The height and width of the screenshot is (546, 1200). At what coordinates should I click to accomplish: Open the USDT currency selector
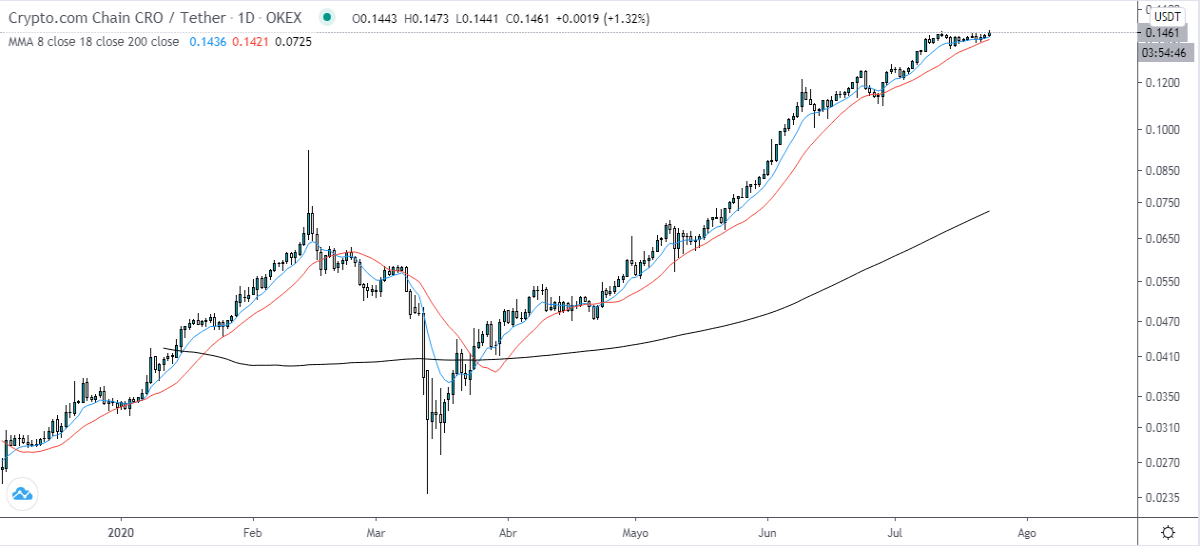pos(1168,15)
